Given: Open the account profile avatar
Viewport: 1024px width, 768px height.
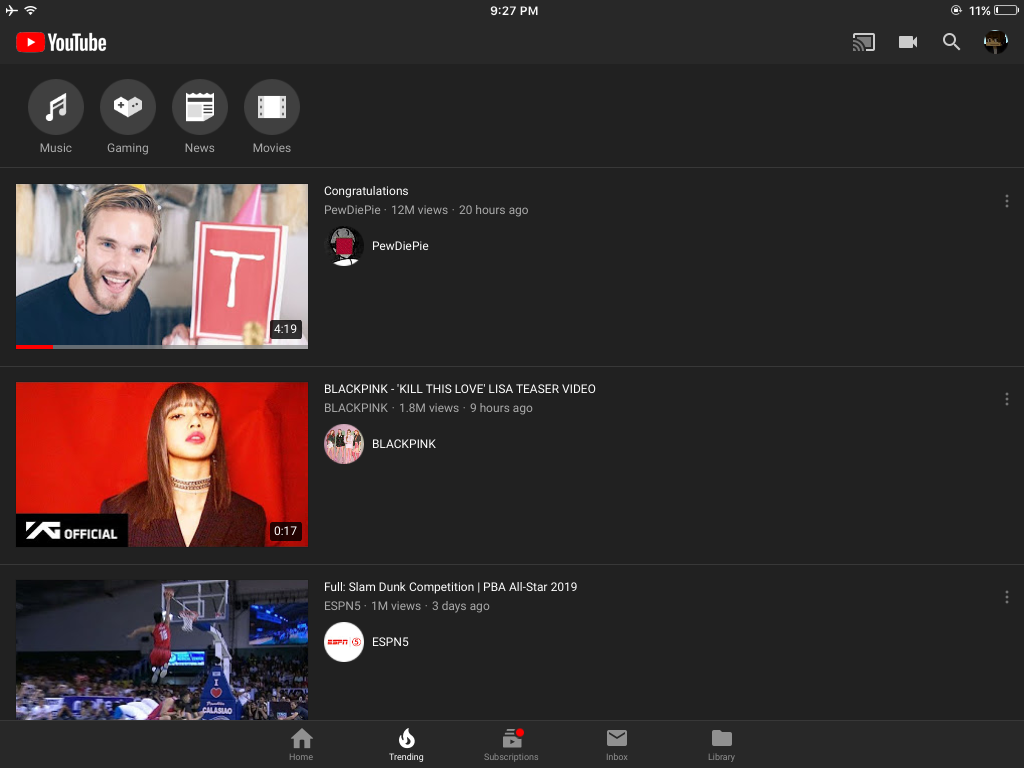Looking at the screenshot, I should (x=995, y=42).
